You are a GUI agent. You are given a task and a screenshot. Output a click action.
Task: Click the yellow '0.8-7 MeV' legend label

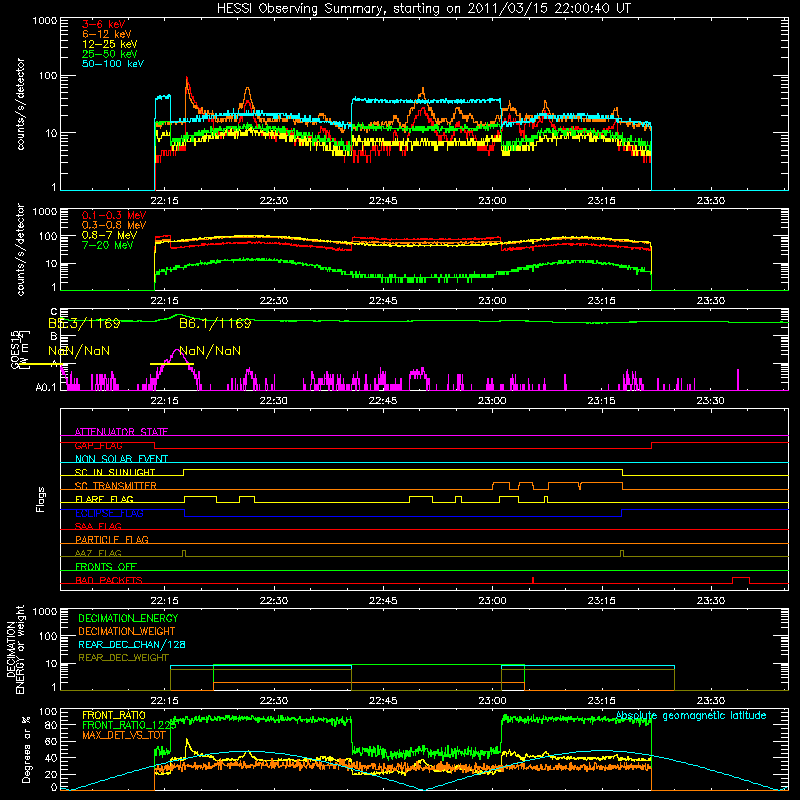click(x=110, y=235)
